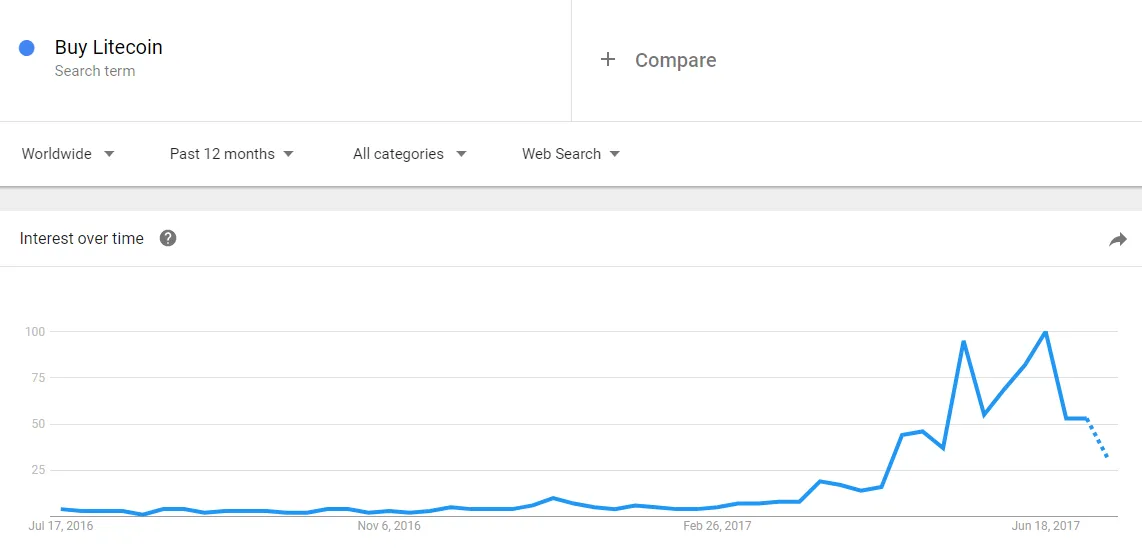Click the Compare text to add term
1142x559 pixels.
tap(675, 60)
